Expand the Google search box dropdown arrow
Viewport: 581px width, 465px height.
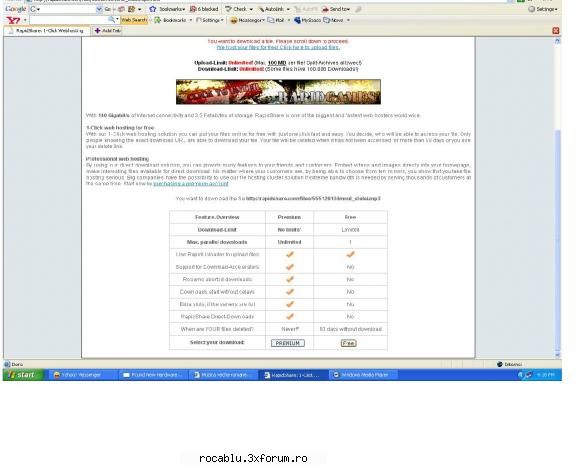(99, 9)
